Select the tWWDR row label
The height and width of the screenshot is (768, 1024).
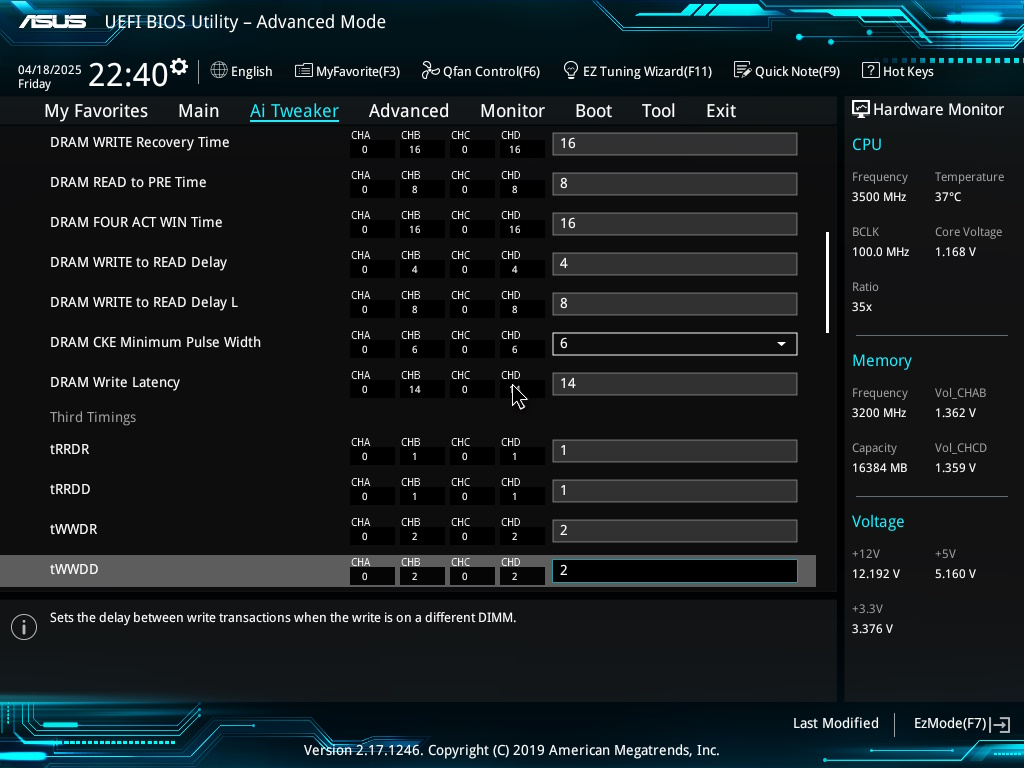74,530
